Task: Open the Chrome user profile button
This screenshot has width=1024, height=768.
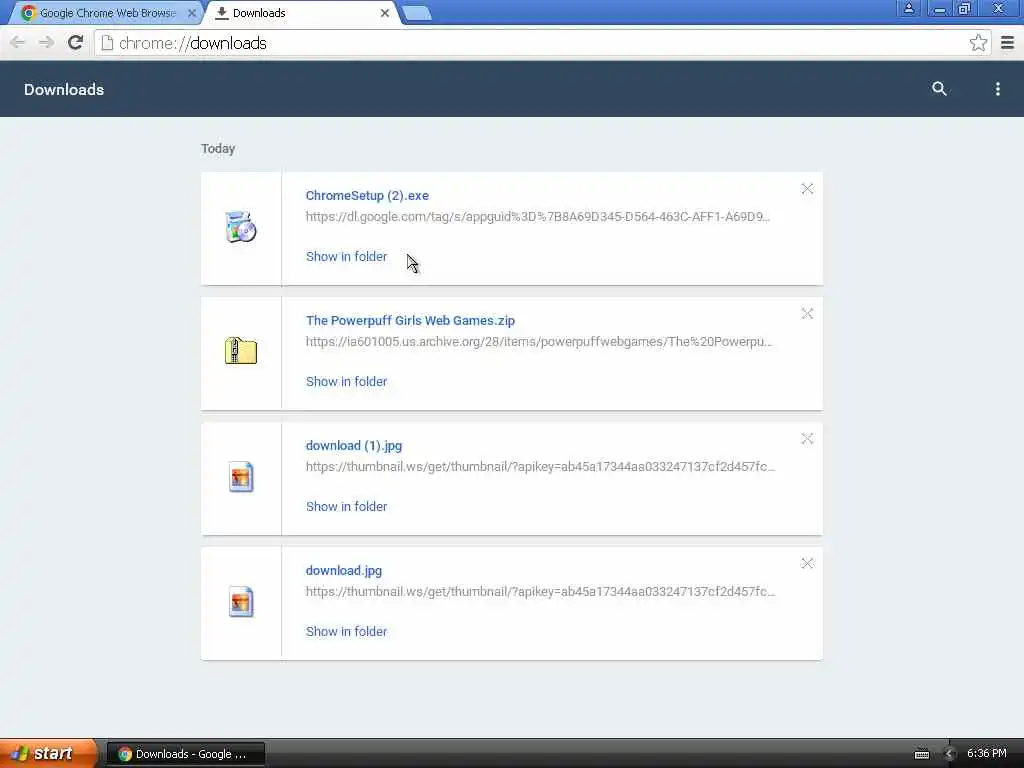Action: pos(908,8)
